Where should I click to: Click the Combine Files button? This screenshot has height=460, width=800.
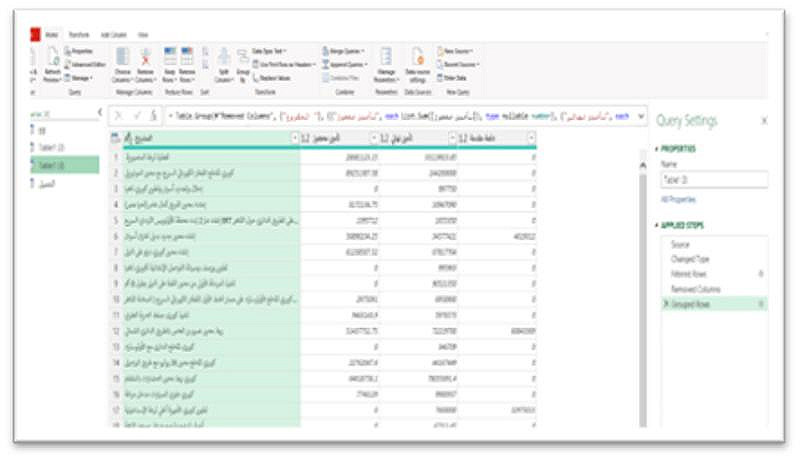pos(341,78)
